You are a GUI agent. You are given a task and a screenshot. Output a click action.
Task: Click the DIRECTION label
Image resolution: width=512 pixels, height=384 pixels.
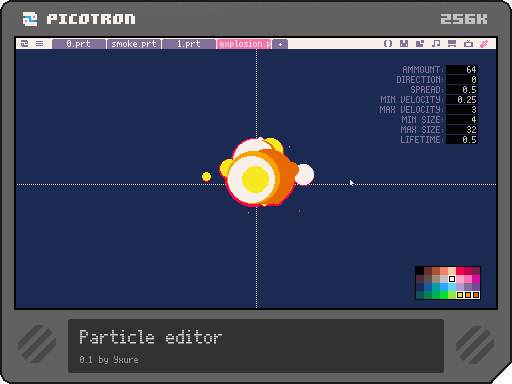pyautogui.click(x=420, y=79)
